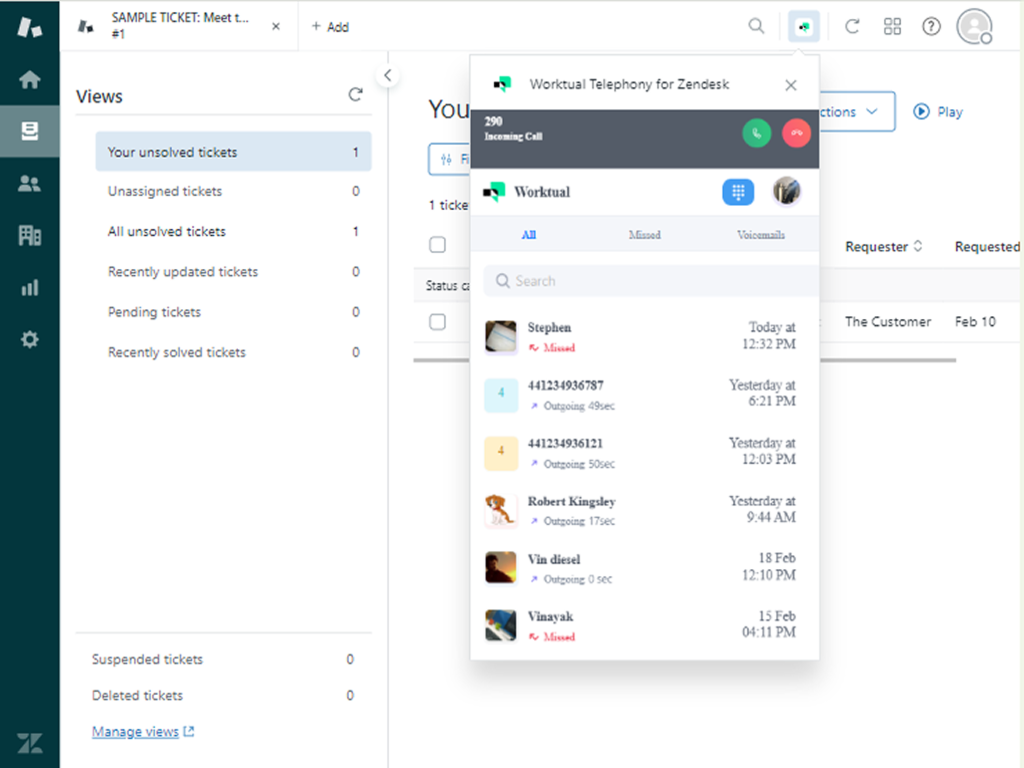The width and height of the screenshot is (1024, 768).
Task: Toggle the select-all tickets checkbox
Action: (x=437, y=245)
